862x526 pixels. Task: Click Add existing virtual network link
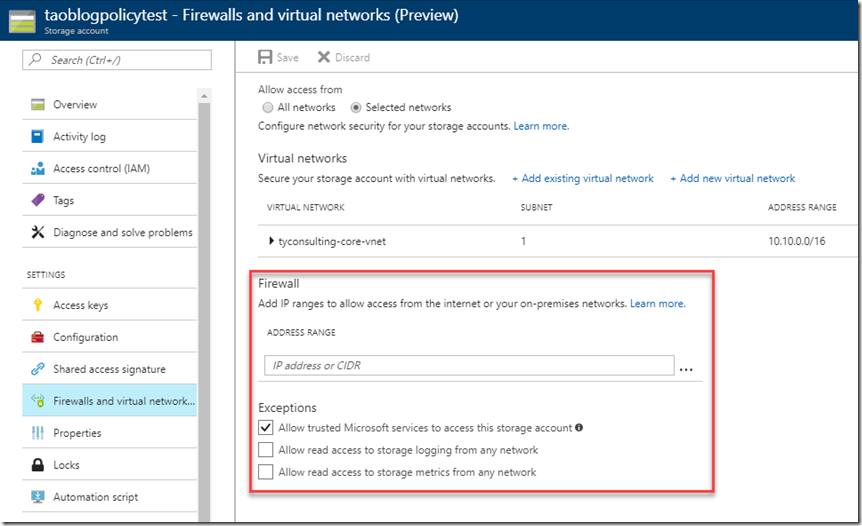tap(583, 178)
